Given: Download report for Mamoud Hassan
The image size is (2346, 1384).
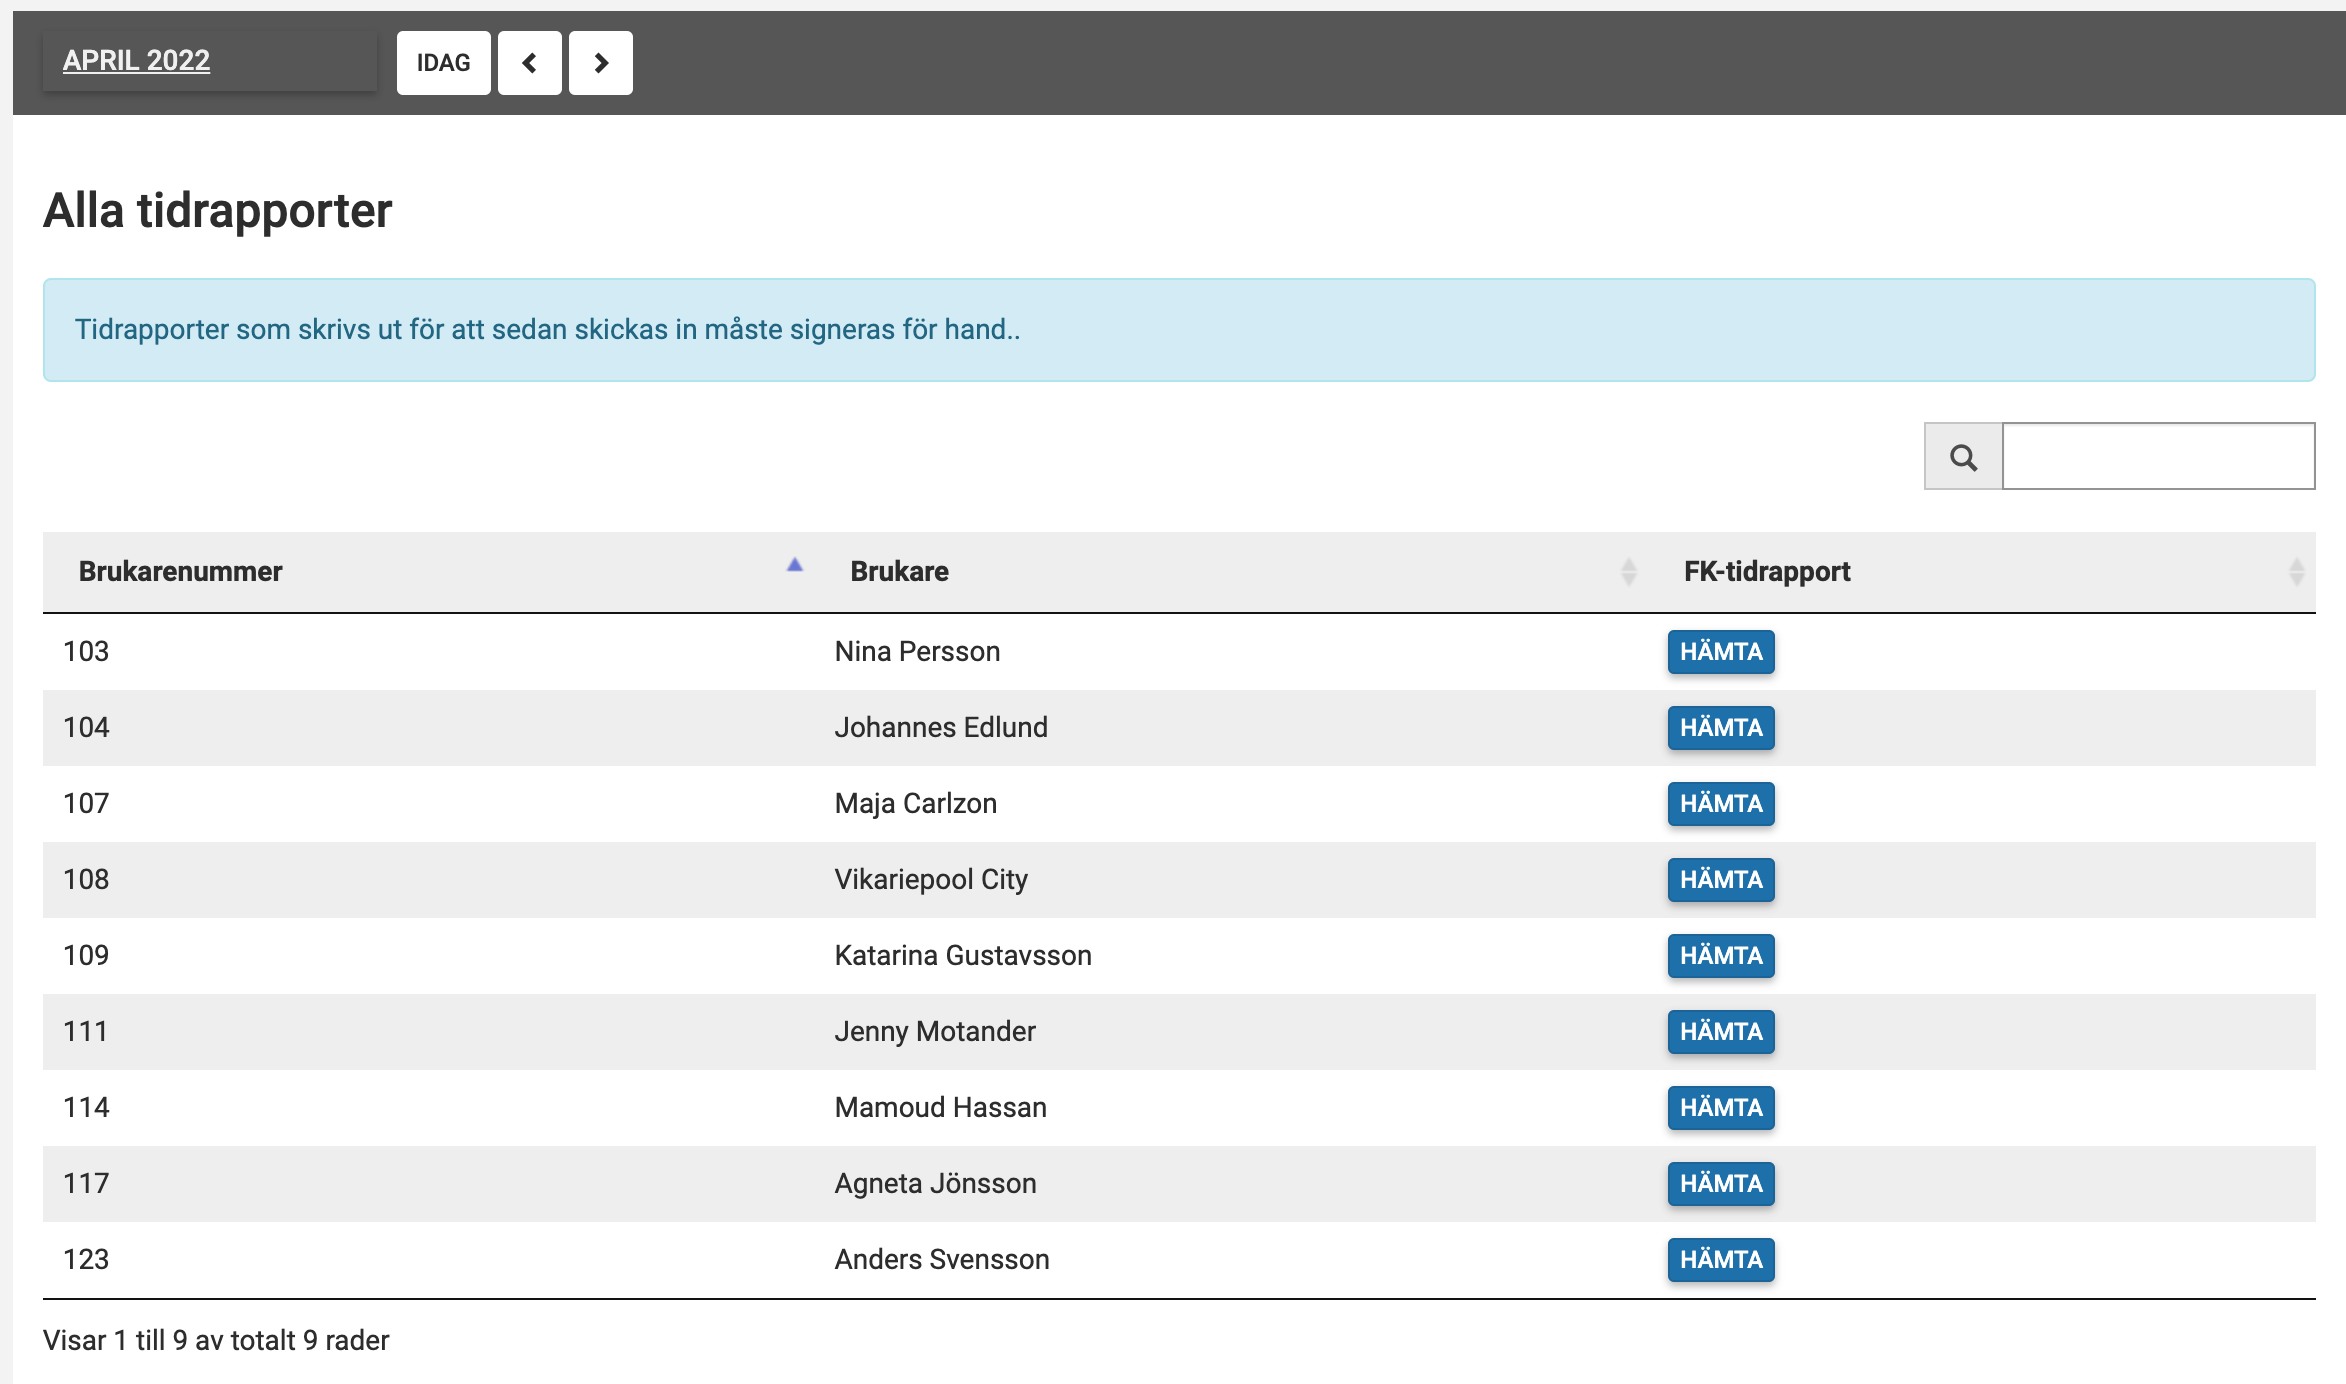Looking at the screenshot, I should point(1720,1108).
